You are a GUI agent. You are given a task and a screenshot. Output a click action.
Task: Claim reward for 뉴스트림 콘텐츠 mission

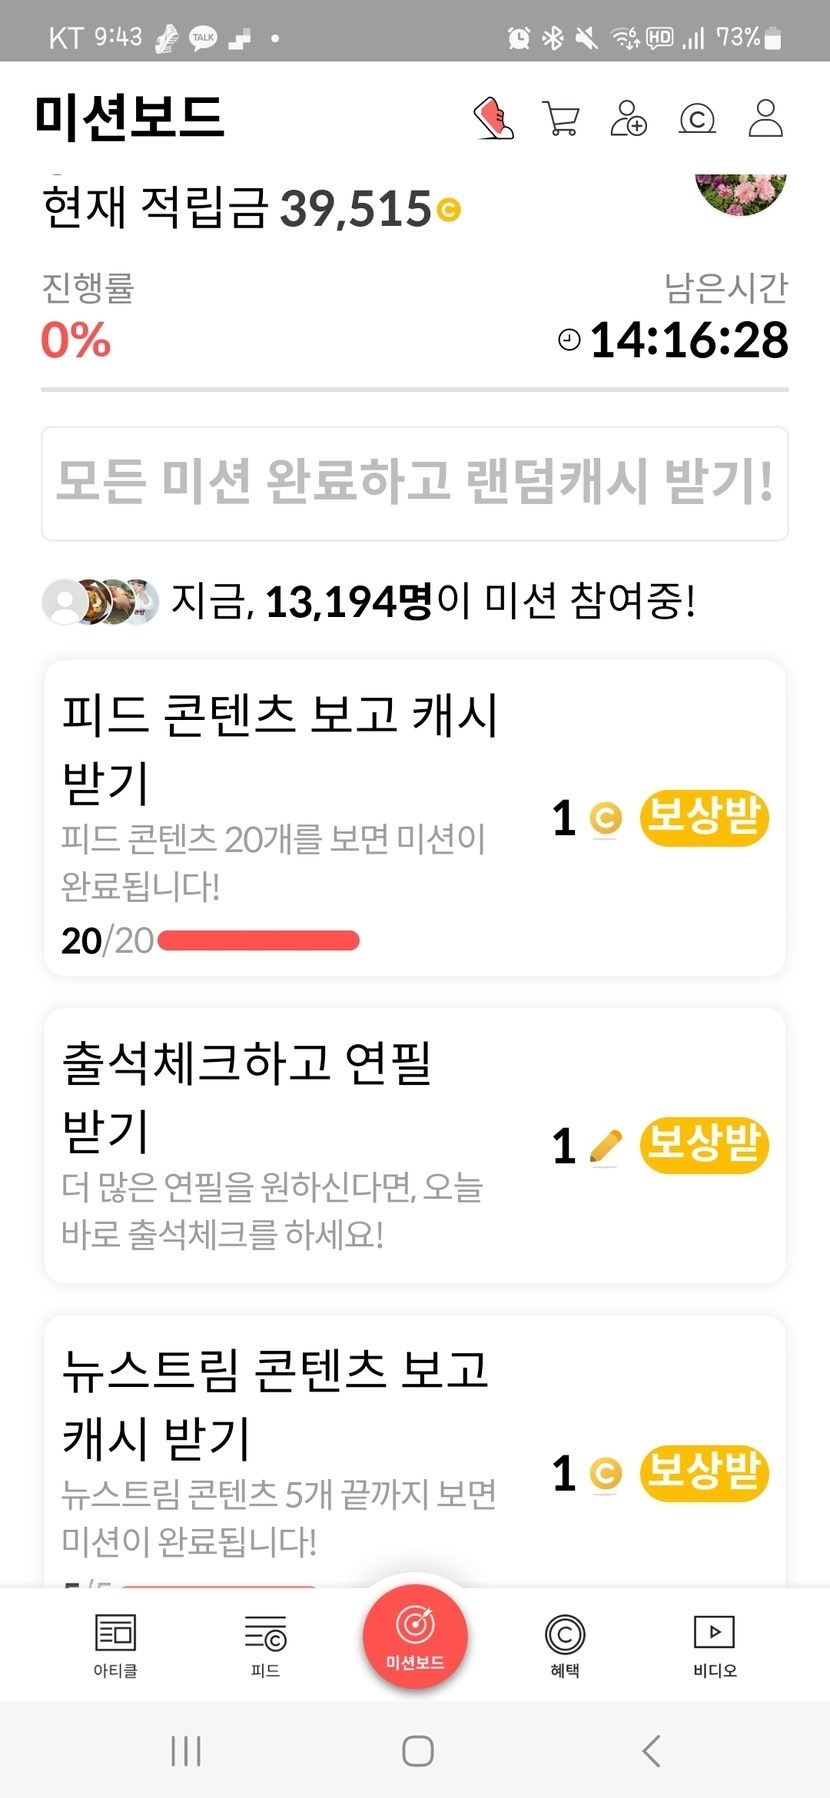pyautogui.click(x=704, y=1473)
